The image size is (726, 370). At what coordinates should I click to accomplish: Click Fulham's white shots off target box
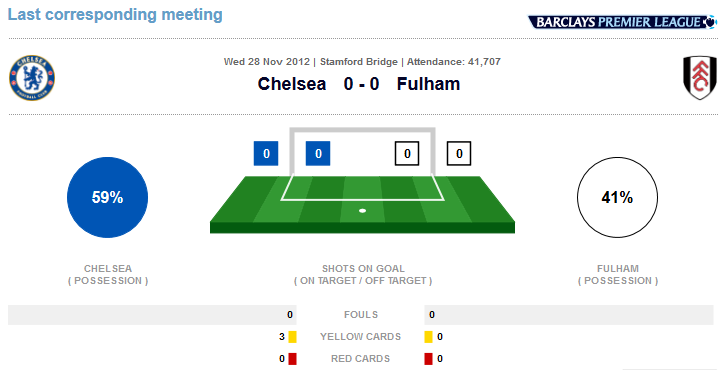459,153
